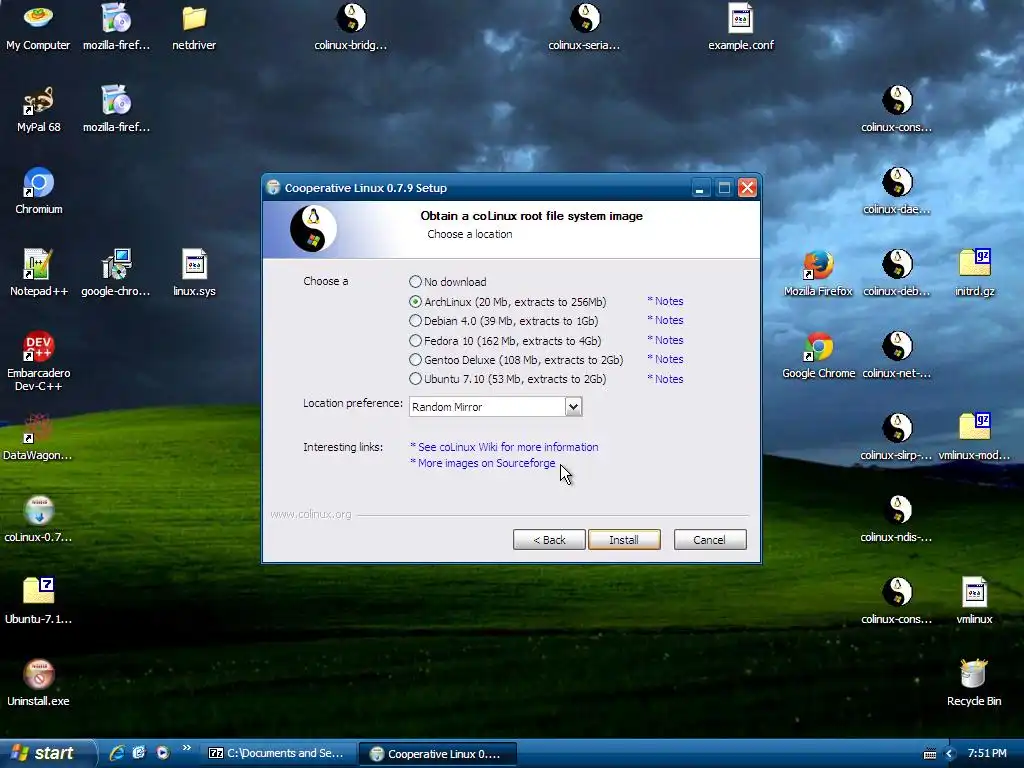Click the Back button in setup
Image resolution: width=1024 pixels, height=768 pixels.
[x=549, y=539]
